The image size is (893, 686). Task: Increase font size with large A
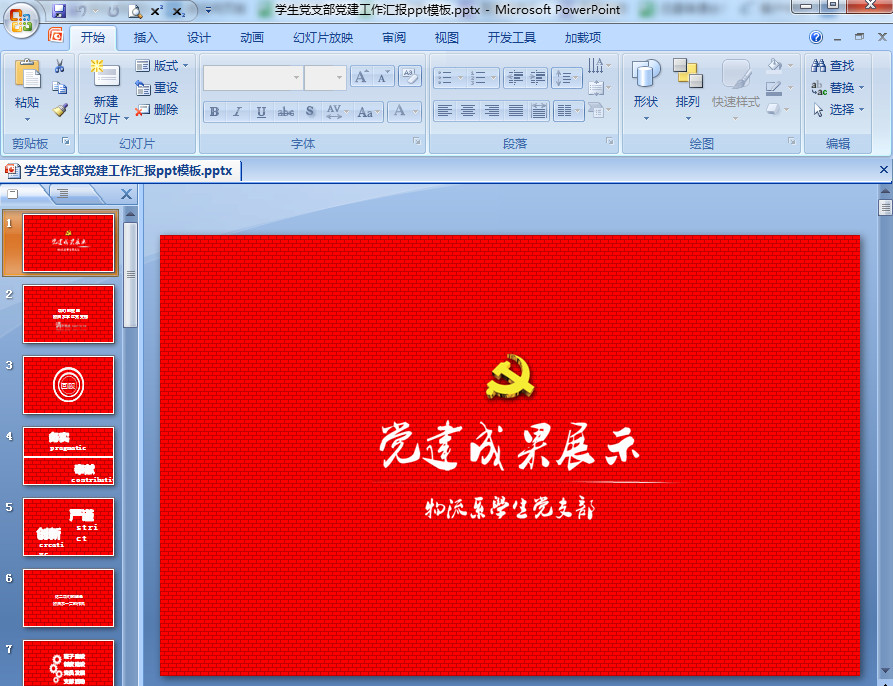click(x=362, y=77)
